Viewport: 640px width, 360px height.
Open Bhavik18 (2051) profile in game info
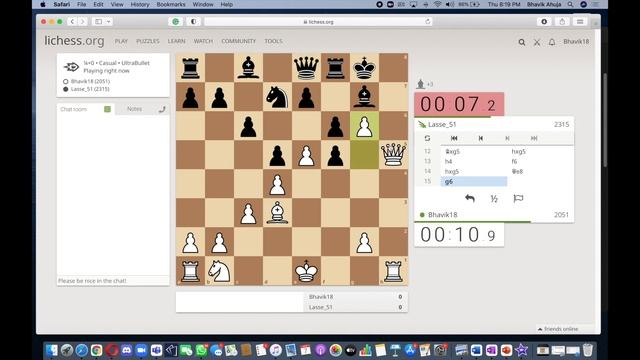pos(90,81)
